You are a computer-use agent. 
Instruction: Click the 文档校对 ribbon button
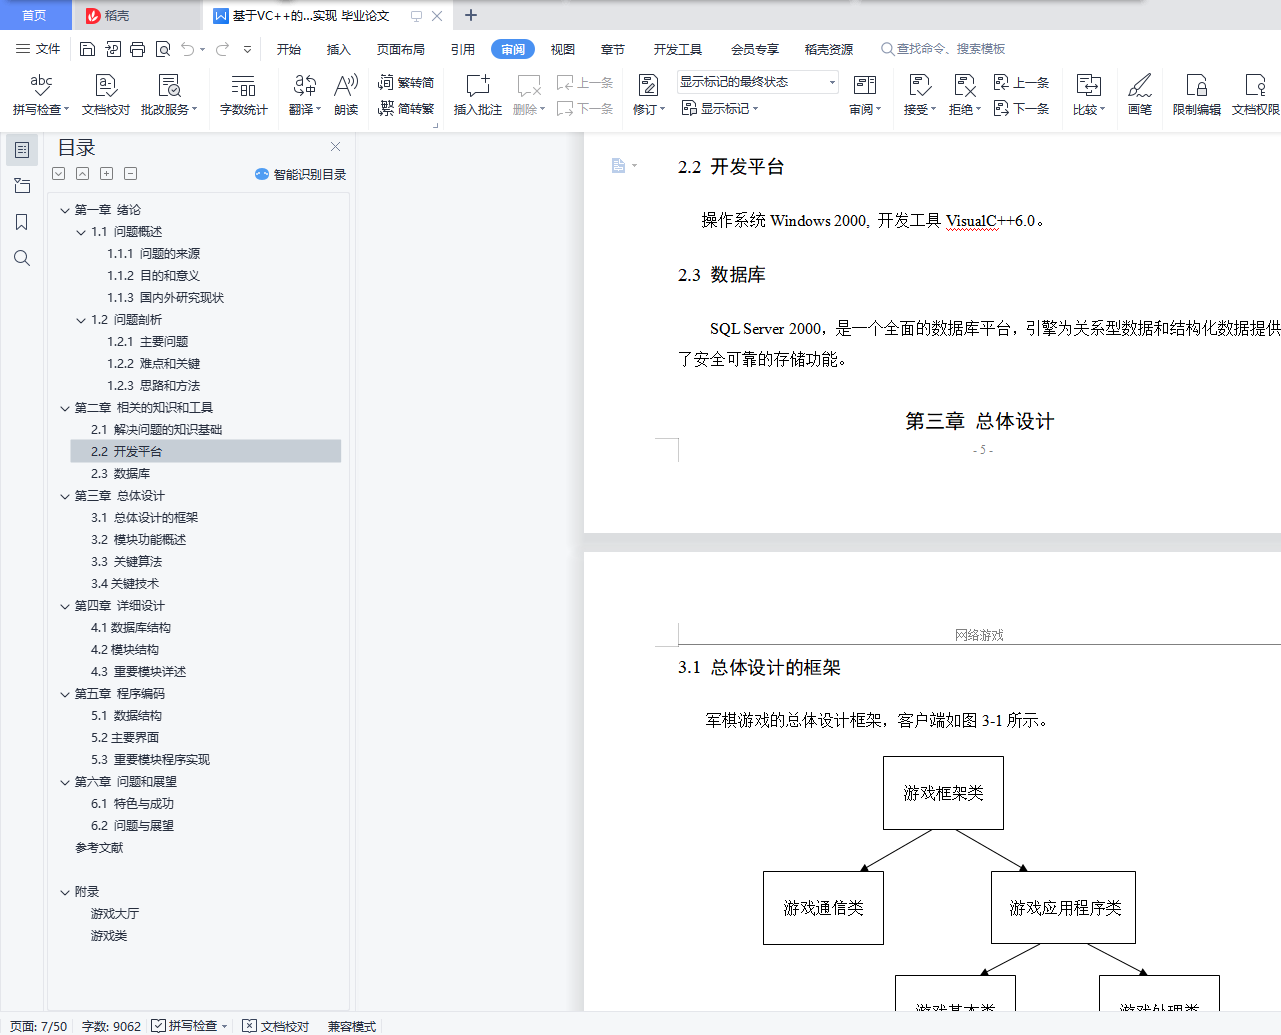106,95
